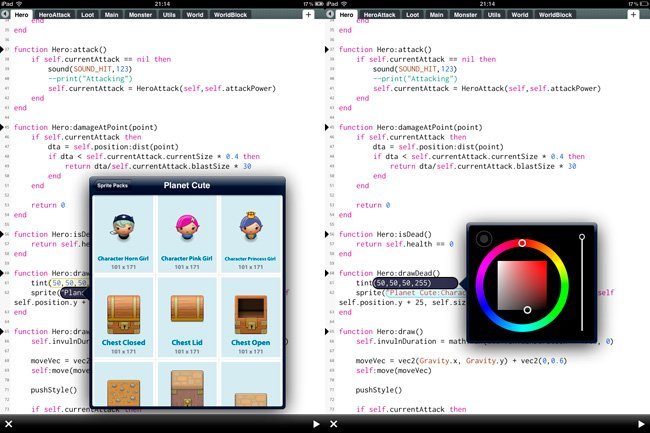Tap highlighted tint value (50,50,50,255)
The height and width of the screenshot is (433, 650).
tap(415, 283)
